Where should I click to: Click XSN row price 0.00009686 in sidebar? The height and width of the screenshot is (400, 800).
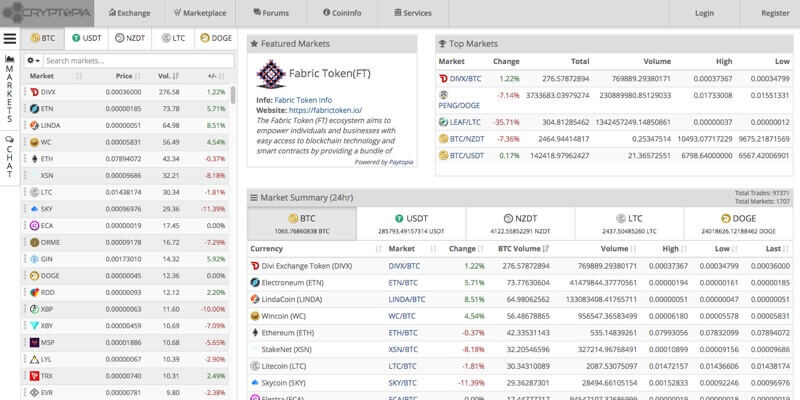coord(123,176)
